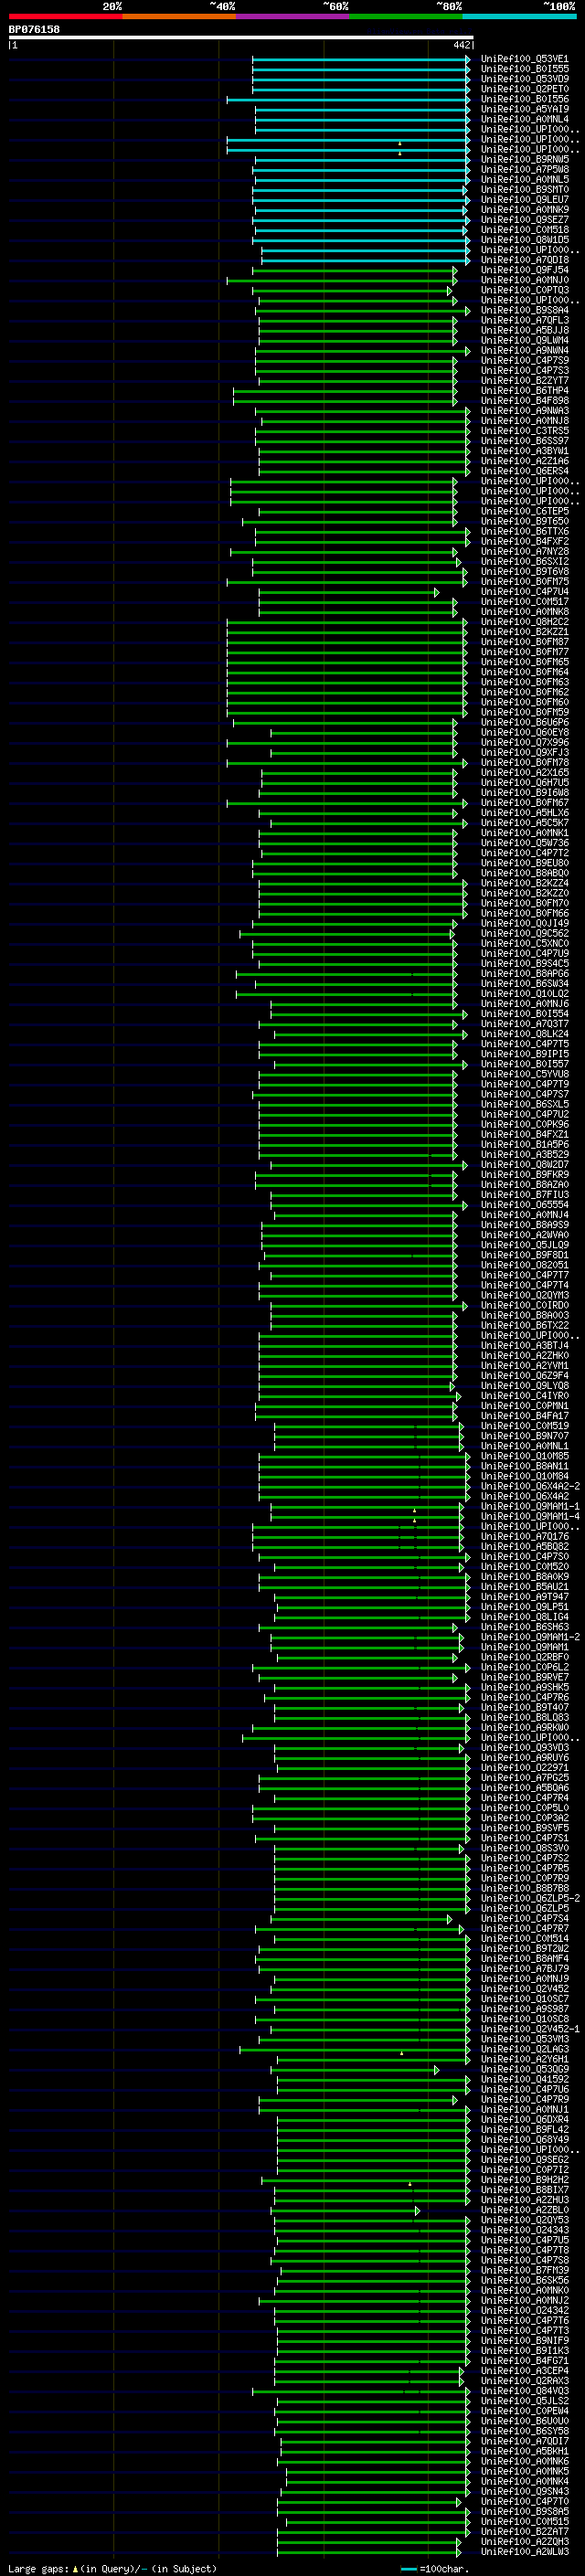This screenshot has height=2576, width=585.
Task: Open hit UniRef100_Q2QYM3
Action: coord(524,1295)
